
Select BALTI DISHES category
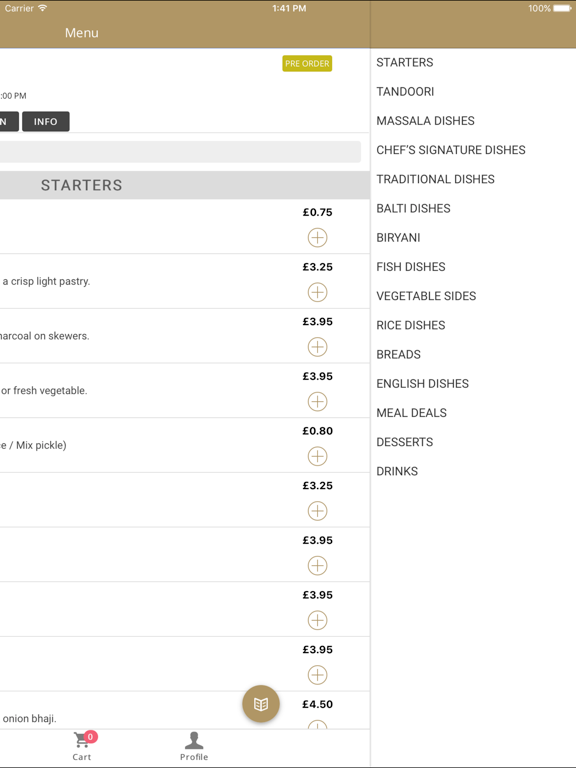click(413, 209)
